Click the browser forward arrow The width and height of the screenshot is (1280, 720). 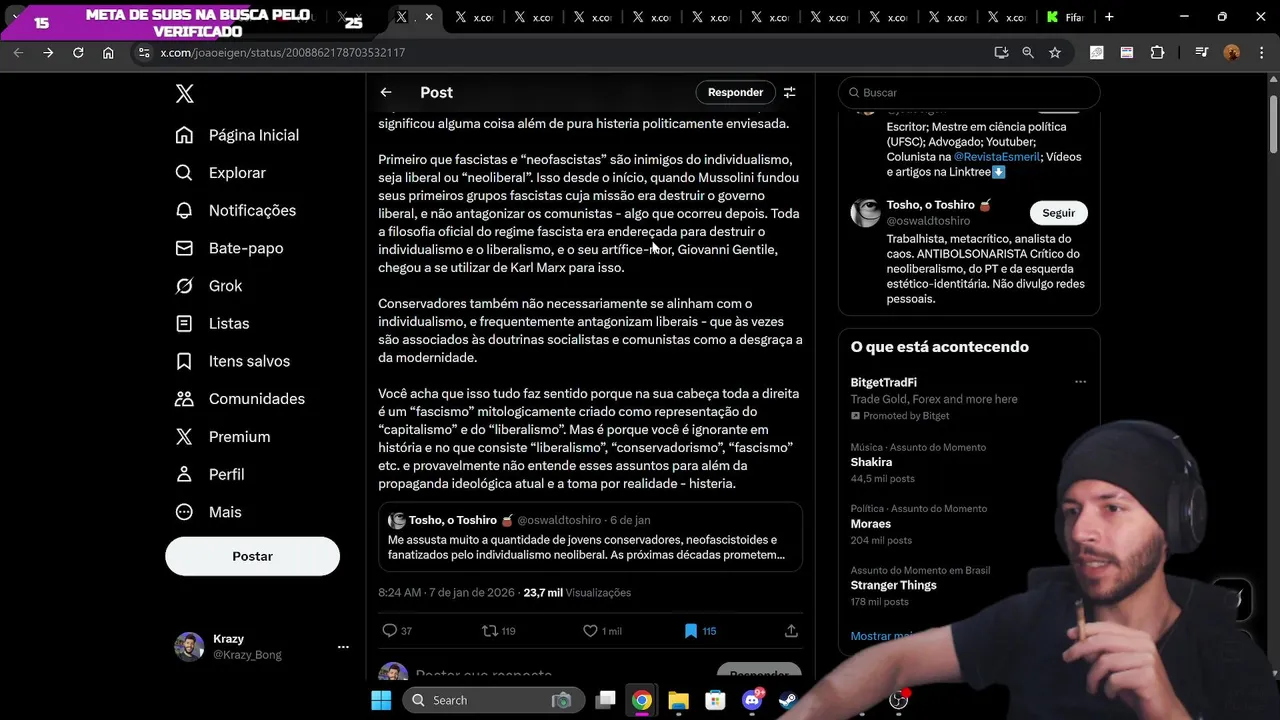coord(48,52)
